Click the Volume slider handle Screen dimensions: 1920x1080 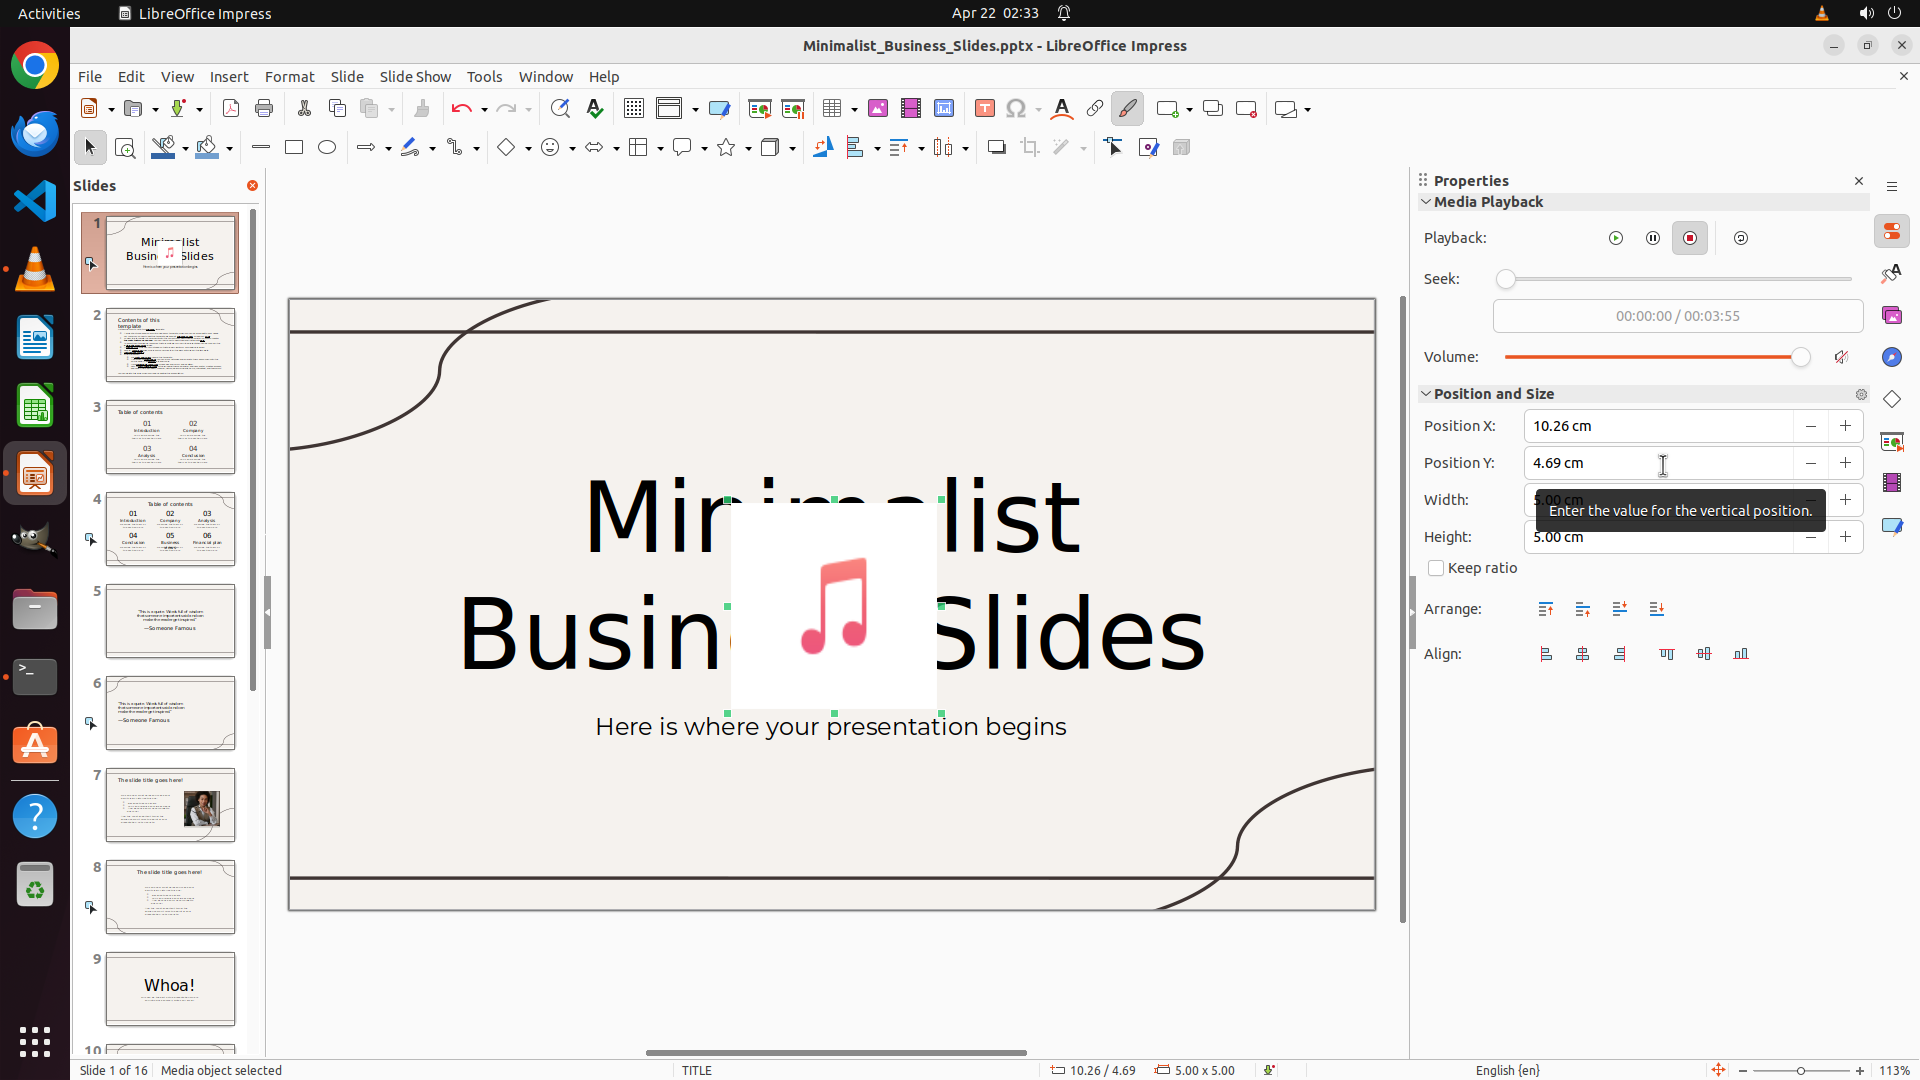(x=1800, y=357)
